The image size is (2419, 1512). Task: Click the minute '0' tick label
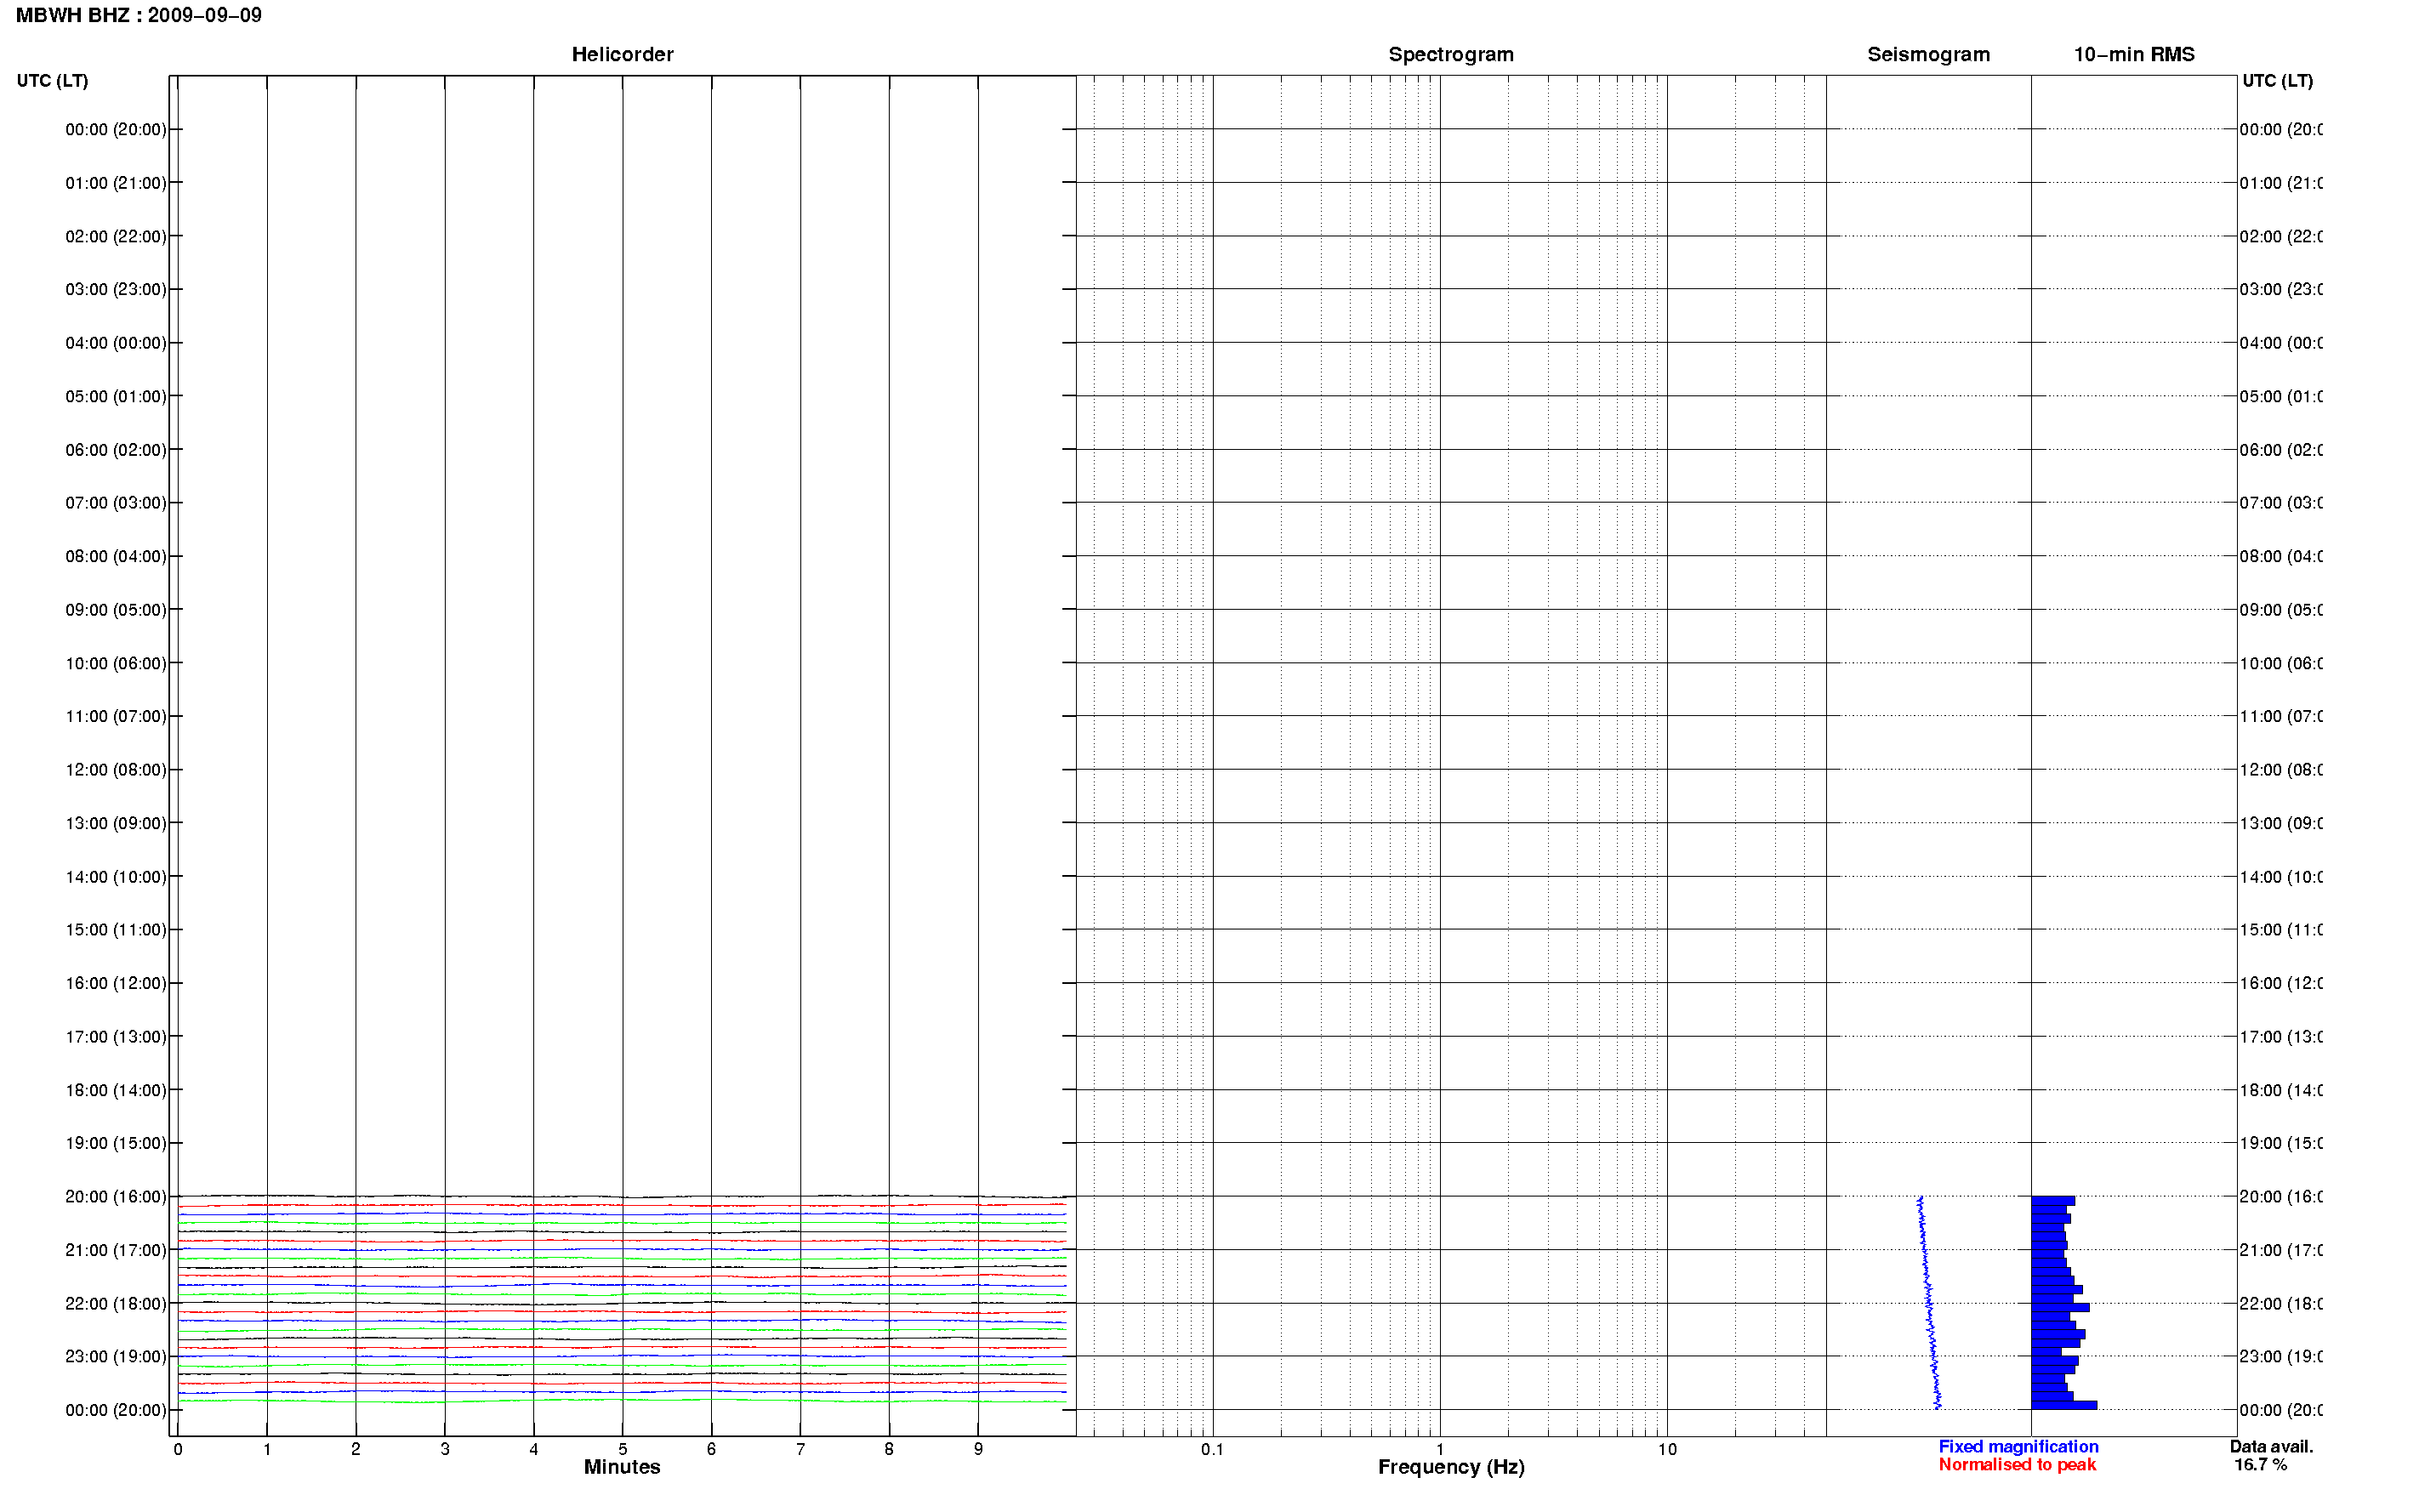(178, 1449)
